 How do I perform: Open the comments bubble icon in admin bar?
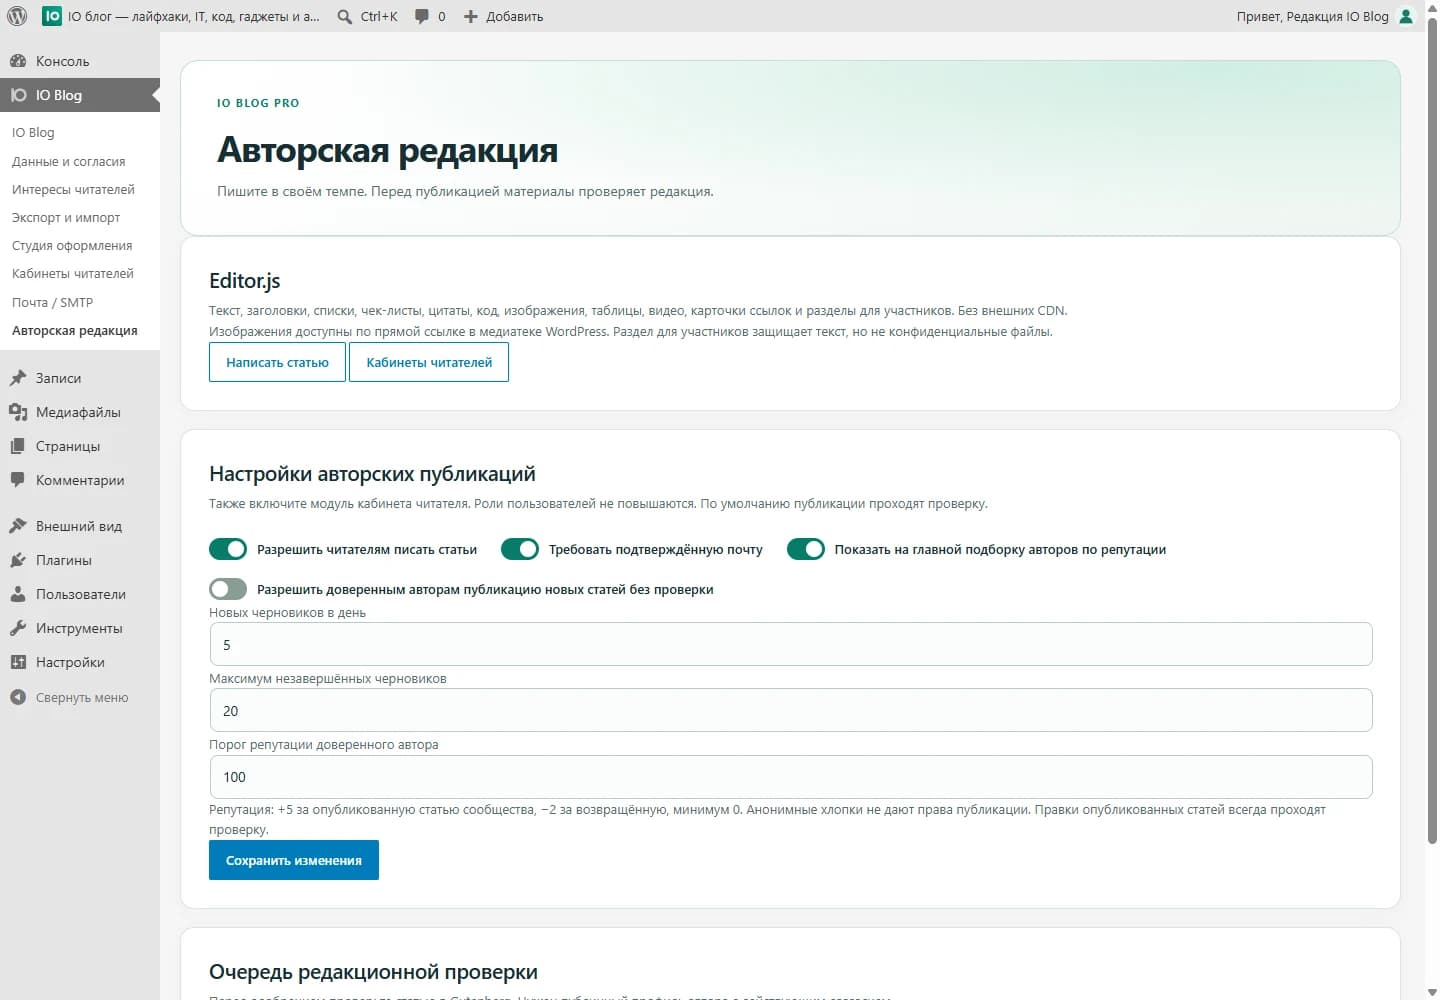click(422, 16)
